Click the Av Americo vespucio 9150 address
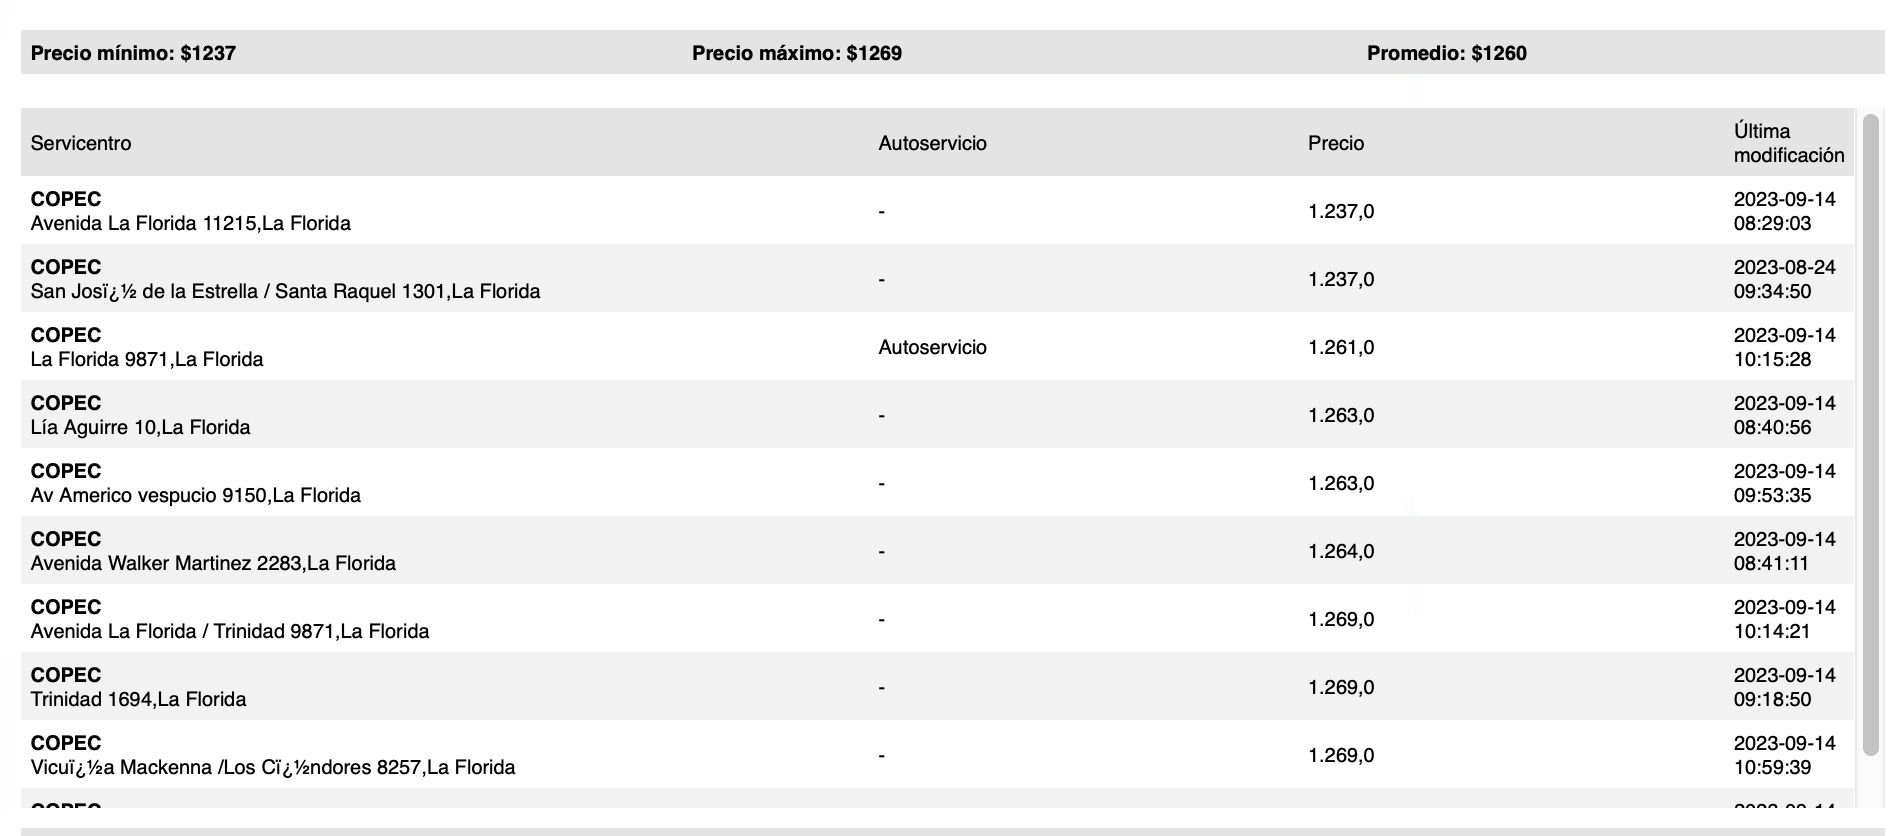1904x836 pixels. tap(195, 495)
